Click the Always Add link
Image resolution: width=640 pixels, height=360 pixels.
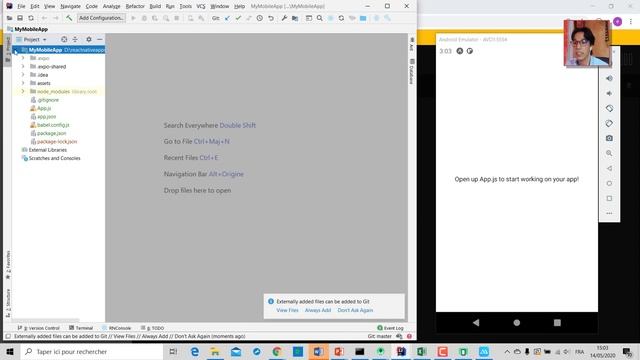(318, 310)
